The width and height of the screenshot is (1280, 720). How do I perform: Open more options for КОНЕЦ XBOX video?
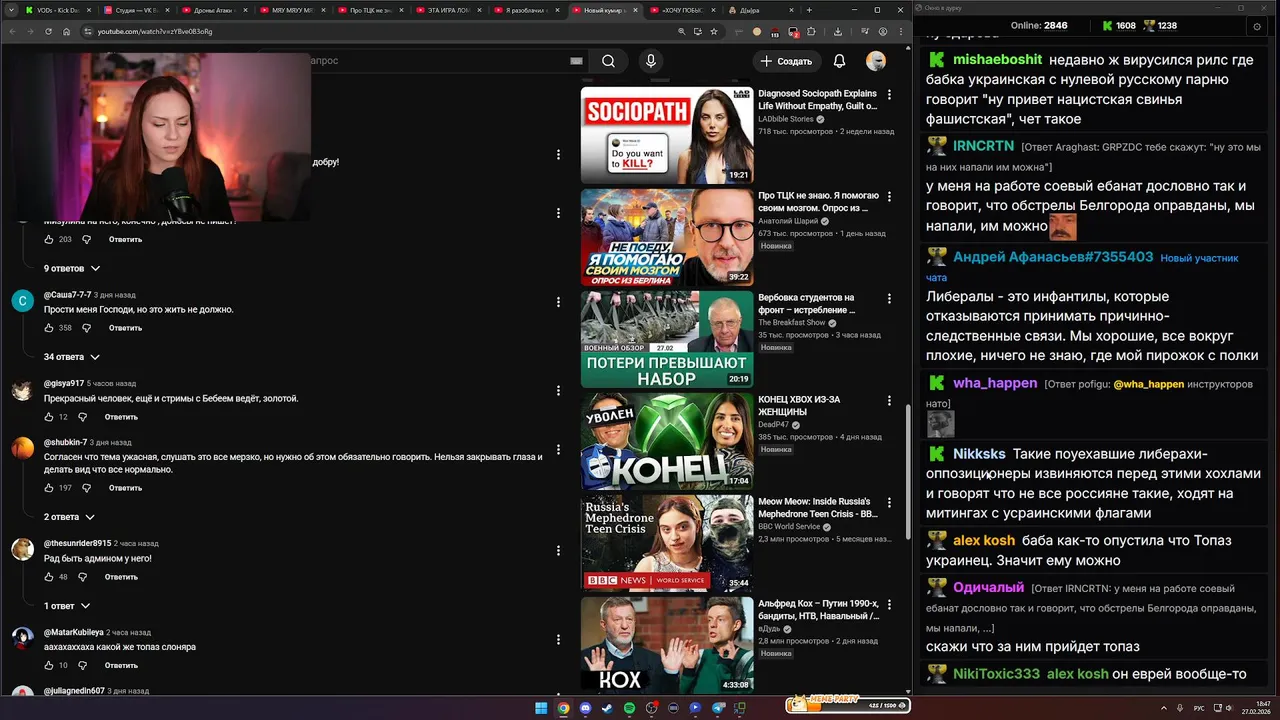[x=889, y=401]
